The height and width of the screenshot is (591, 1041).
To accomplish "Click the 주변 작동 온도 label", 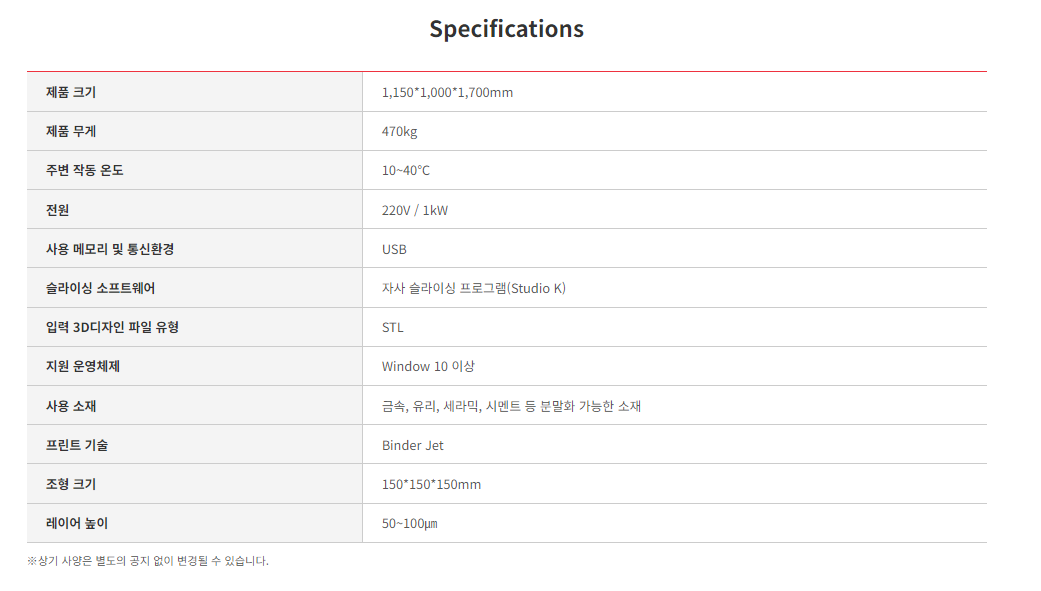I will [x=85, y=170].
